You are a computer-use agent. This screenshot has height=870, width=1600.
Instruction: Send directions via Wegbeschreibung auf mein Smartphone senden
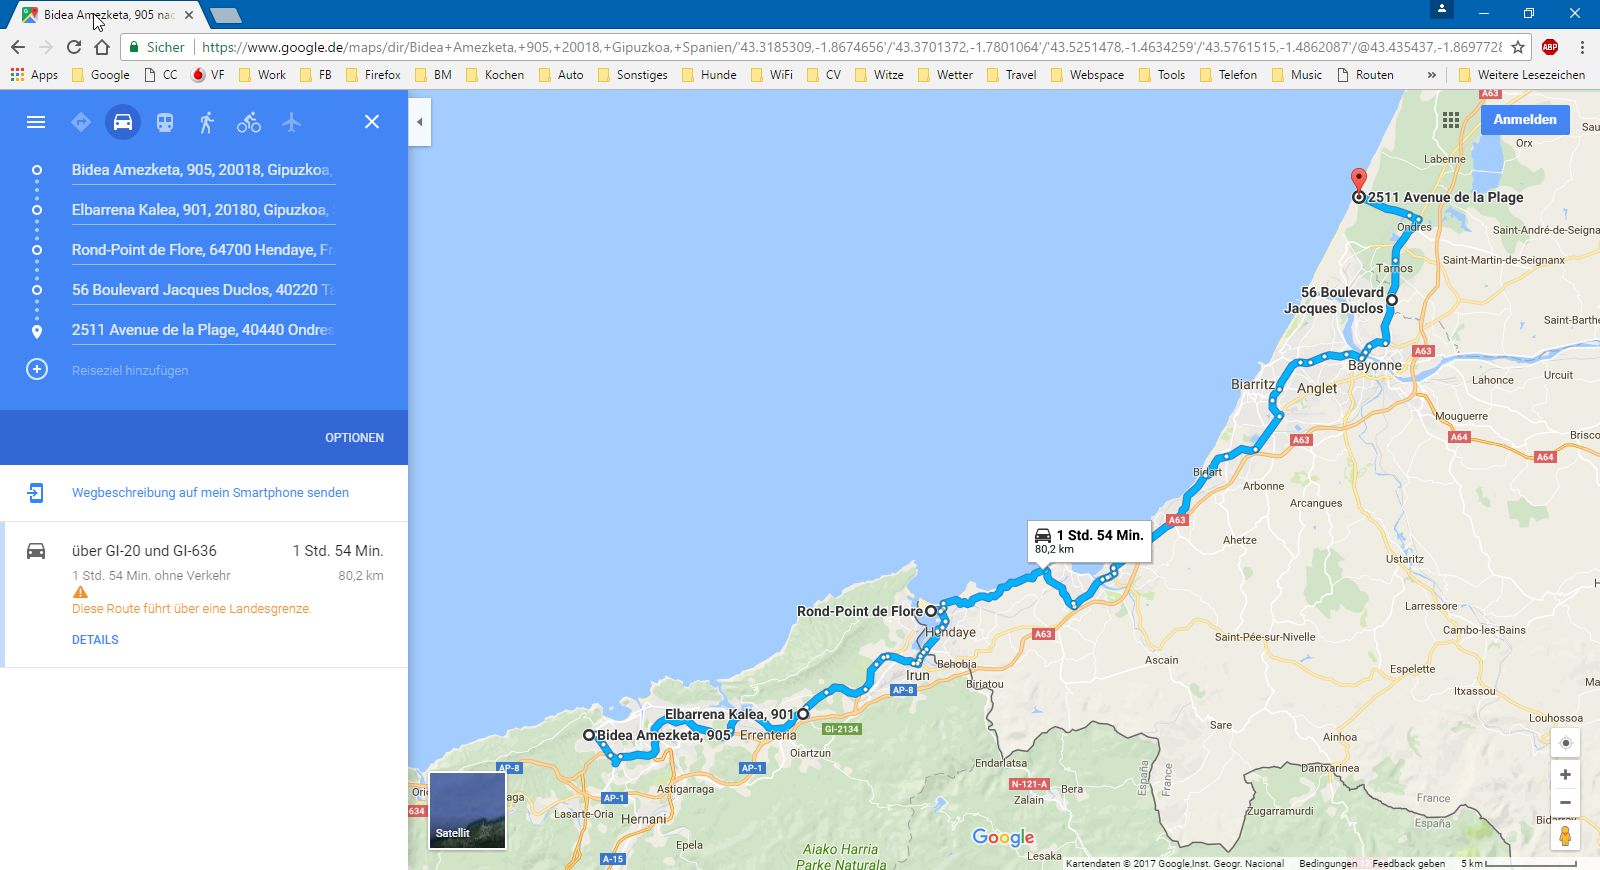210,493
